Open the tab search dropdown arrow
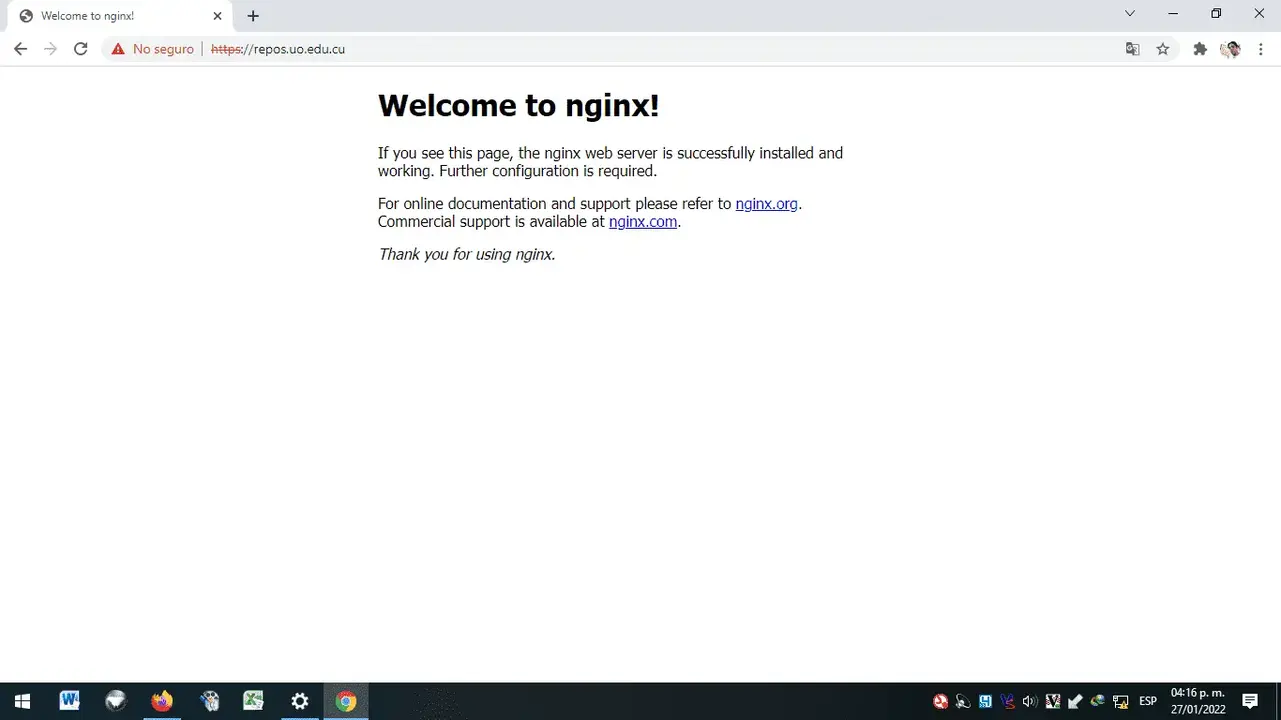The image size is (1281, 720). point(1129,14)
